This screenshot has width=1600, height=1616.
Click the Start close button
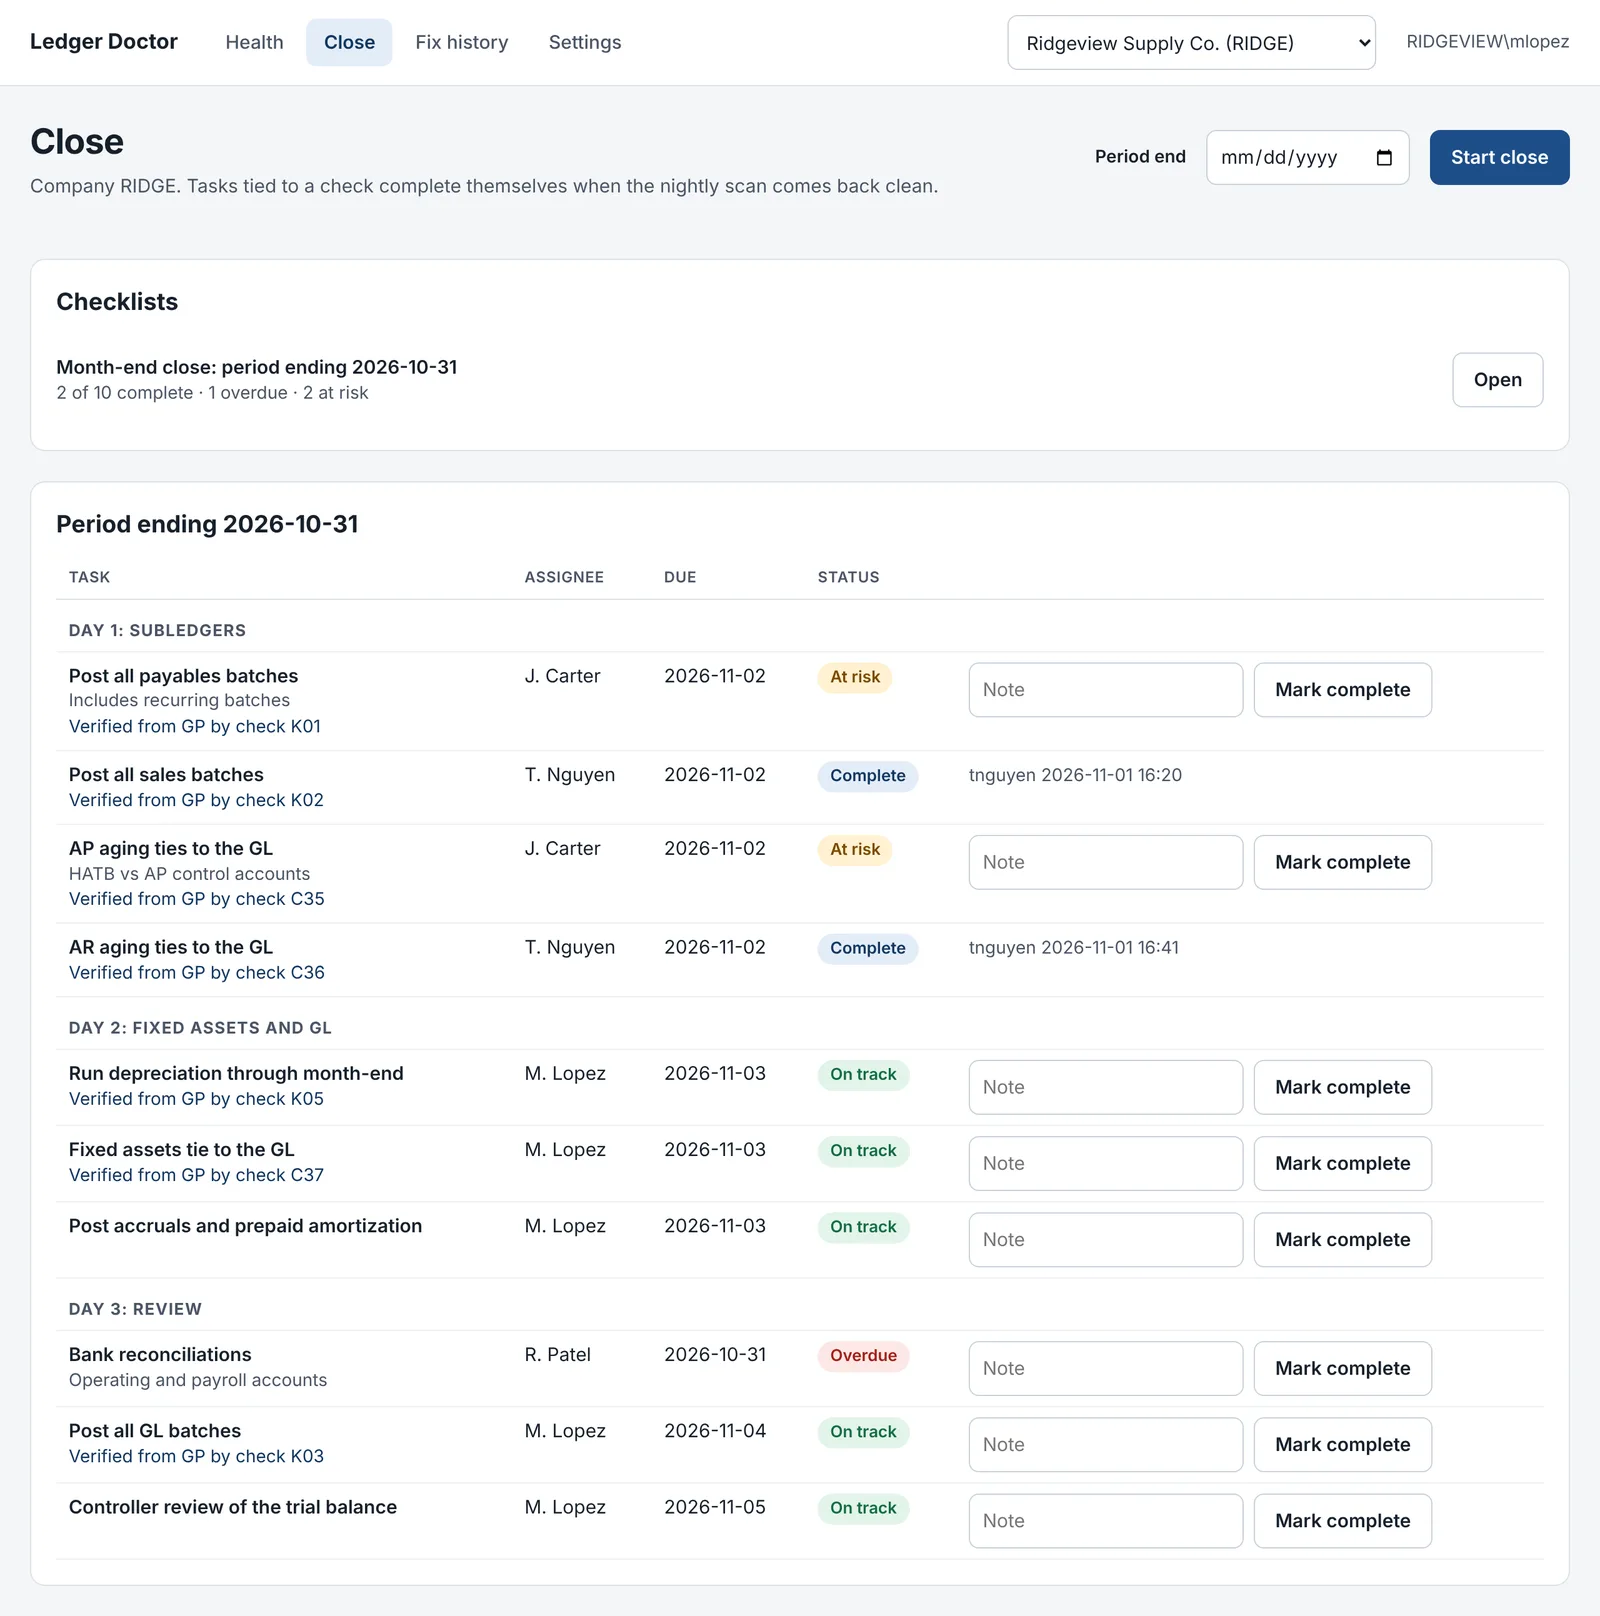click(1499, 157)
